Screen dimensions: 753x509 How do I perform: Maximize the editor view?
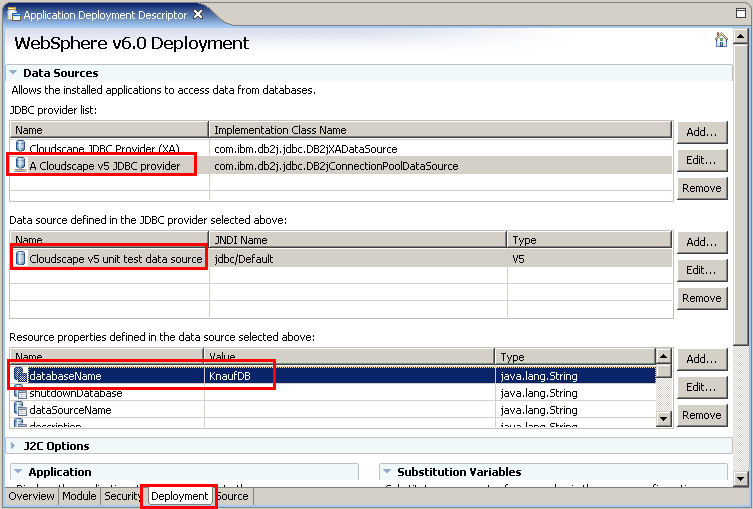pyautogui.click(x=741, y=13)
